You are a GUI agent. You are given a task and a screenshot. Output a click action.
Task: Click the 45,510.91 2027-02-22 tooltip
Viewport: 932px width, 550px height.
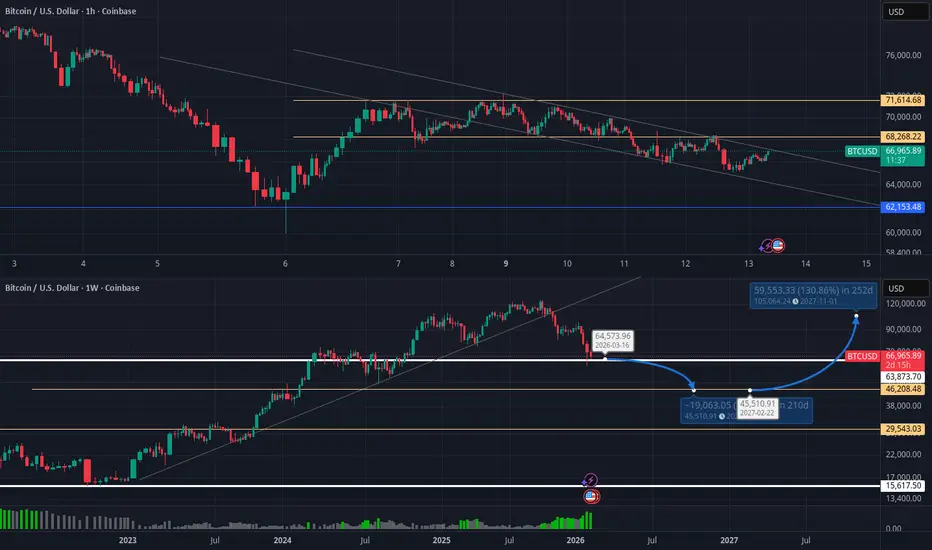click(757, 408)
